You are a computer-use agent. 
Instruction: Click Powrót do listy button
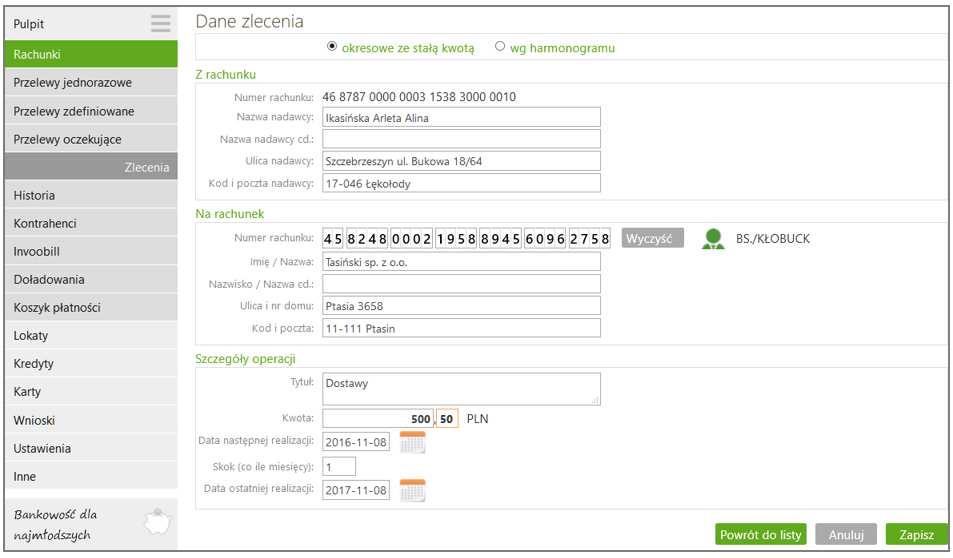tap(760, 534)
